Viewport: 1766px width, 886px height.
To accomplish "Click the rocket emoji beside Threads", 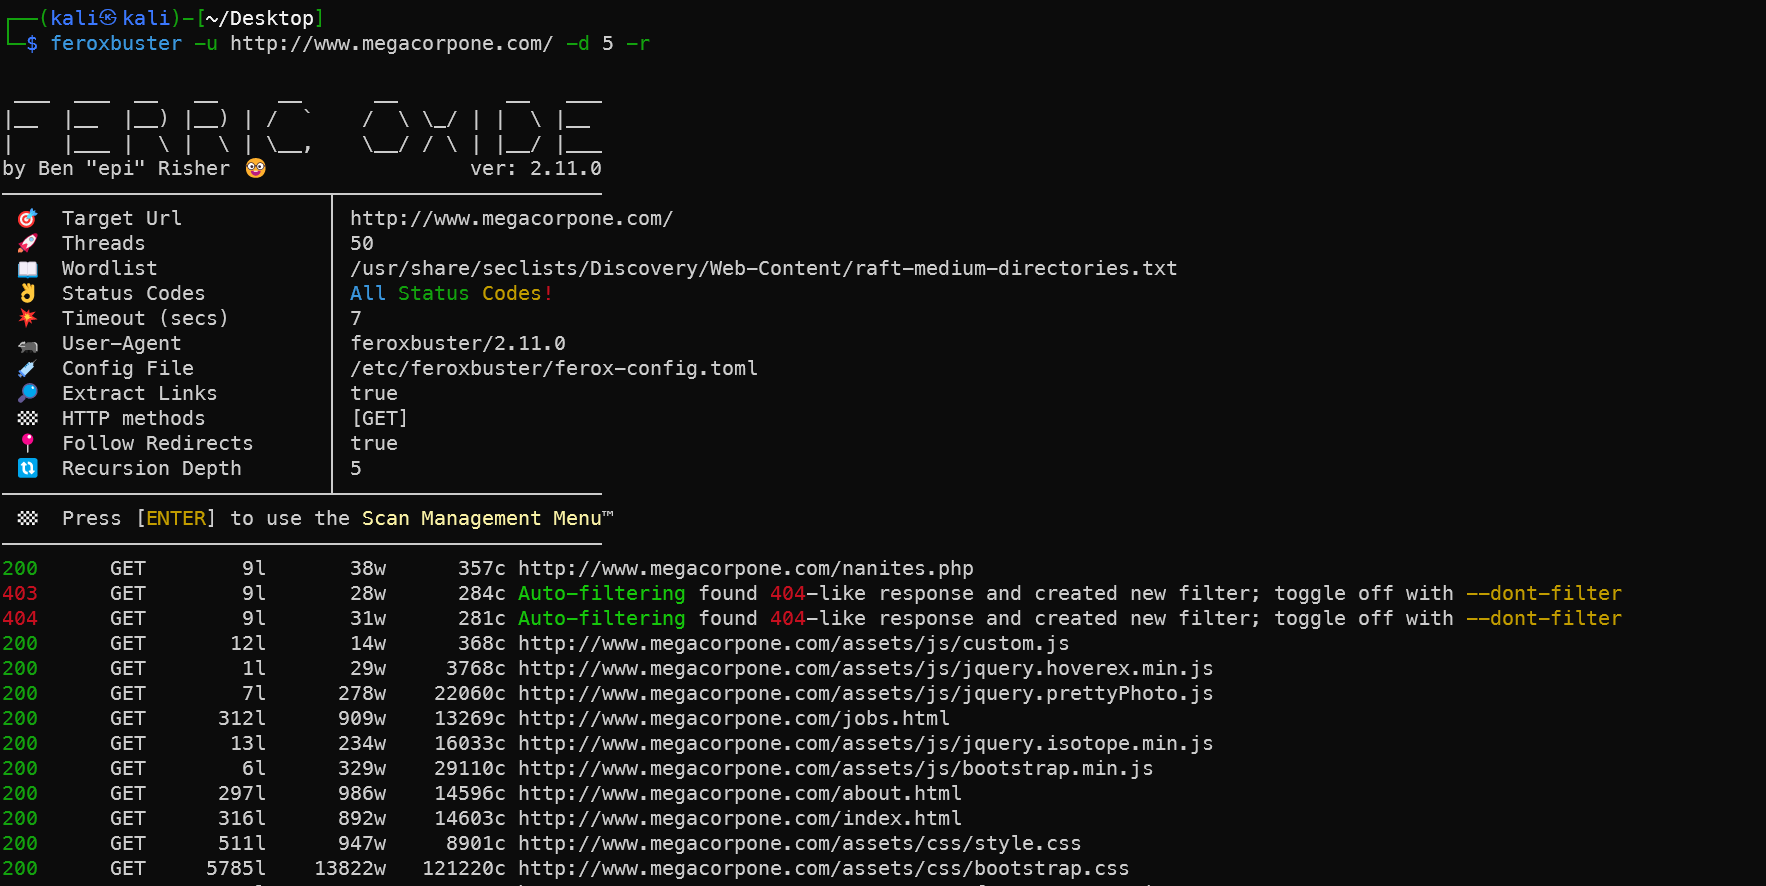I will [28, 243].
